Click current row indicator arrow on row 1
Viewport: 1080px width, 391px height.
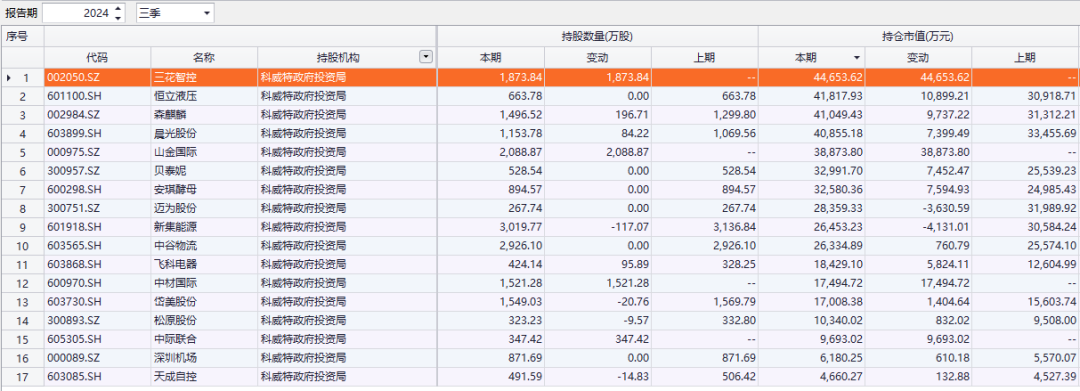[x=9, y=78]
